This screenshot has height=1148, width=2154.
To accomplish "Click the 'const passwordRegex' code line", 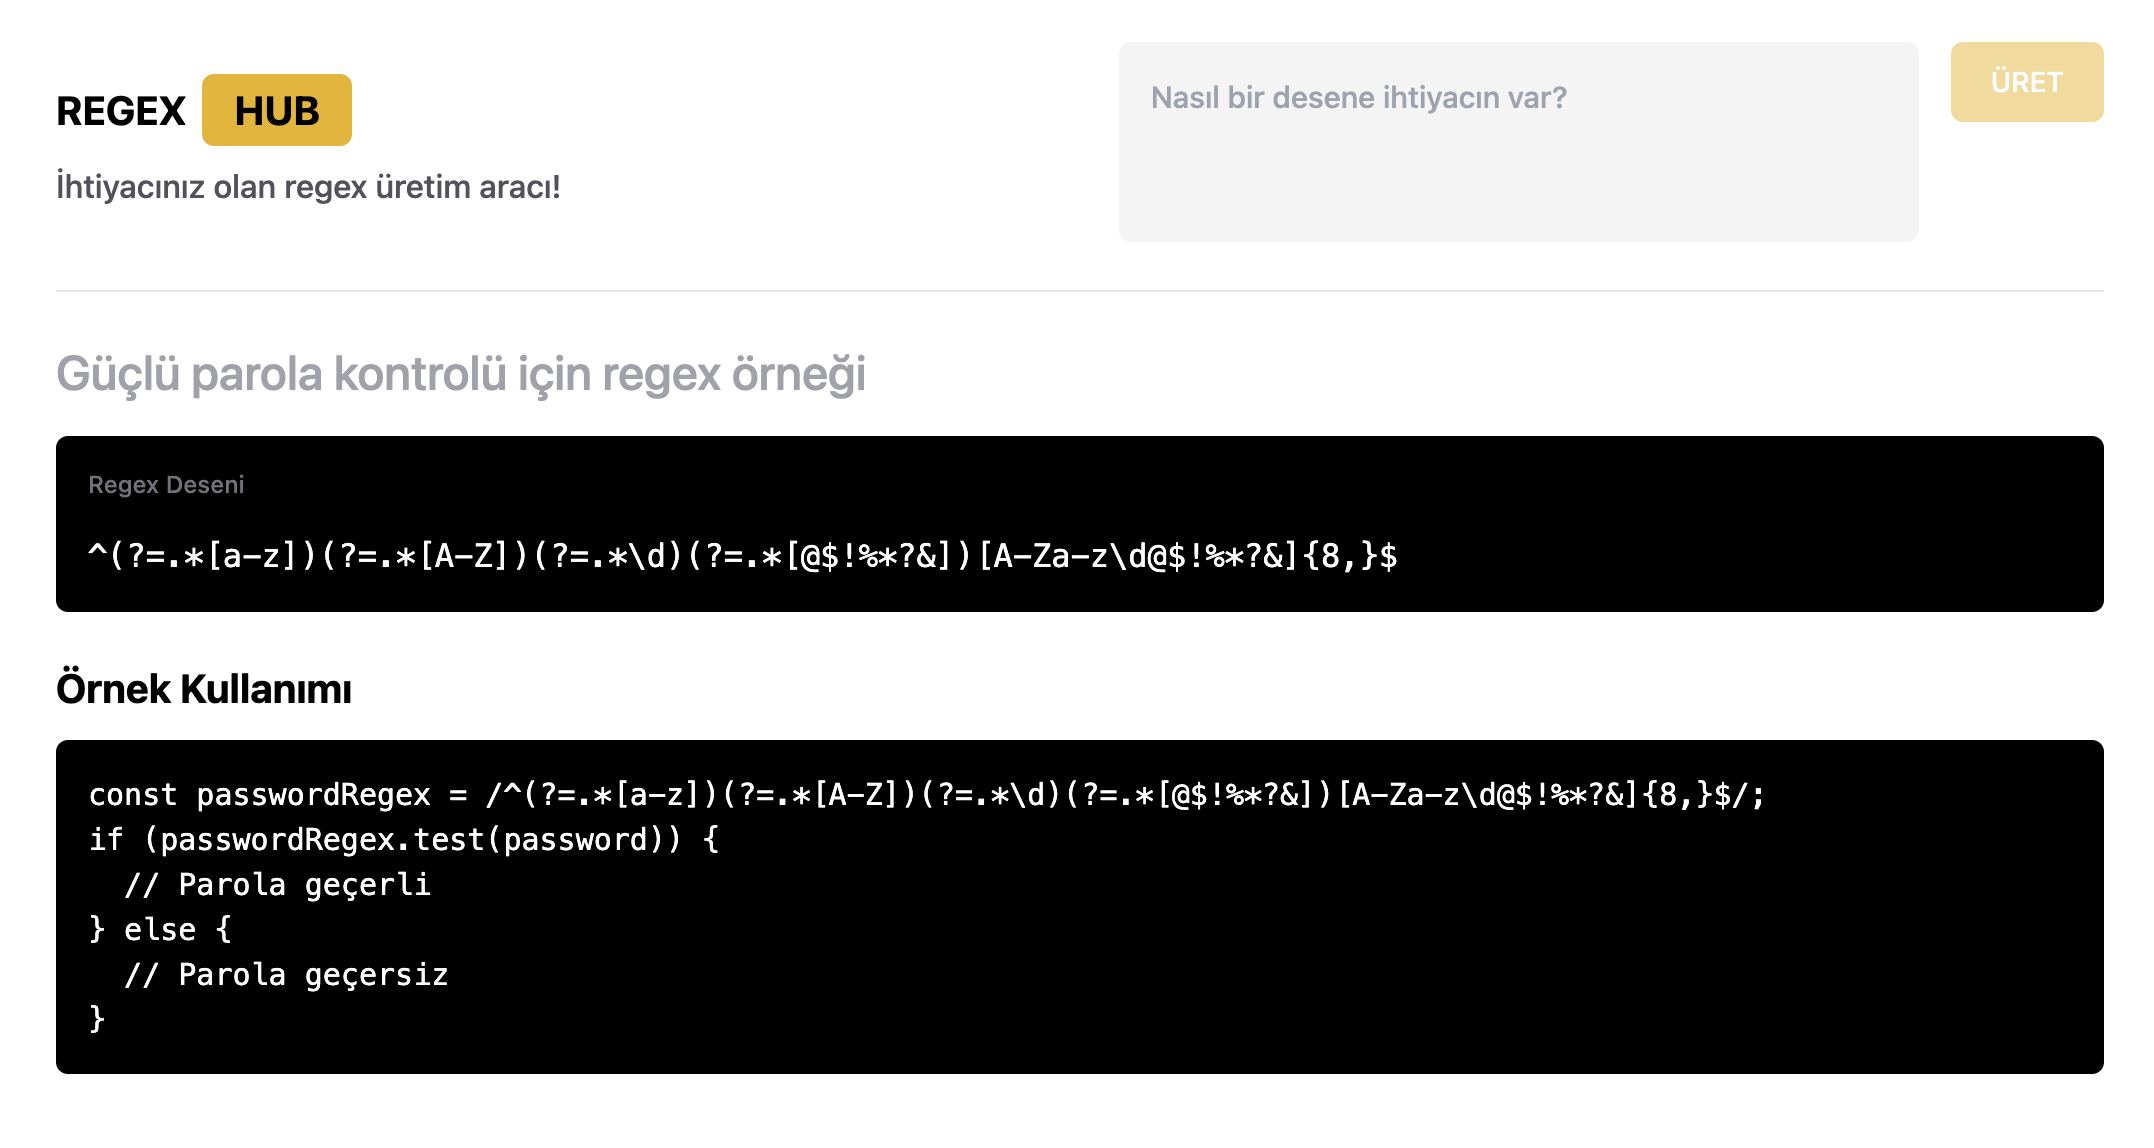I will point(927,795).
